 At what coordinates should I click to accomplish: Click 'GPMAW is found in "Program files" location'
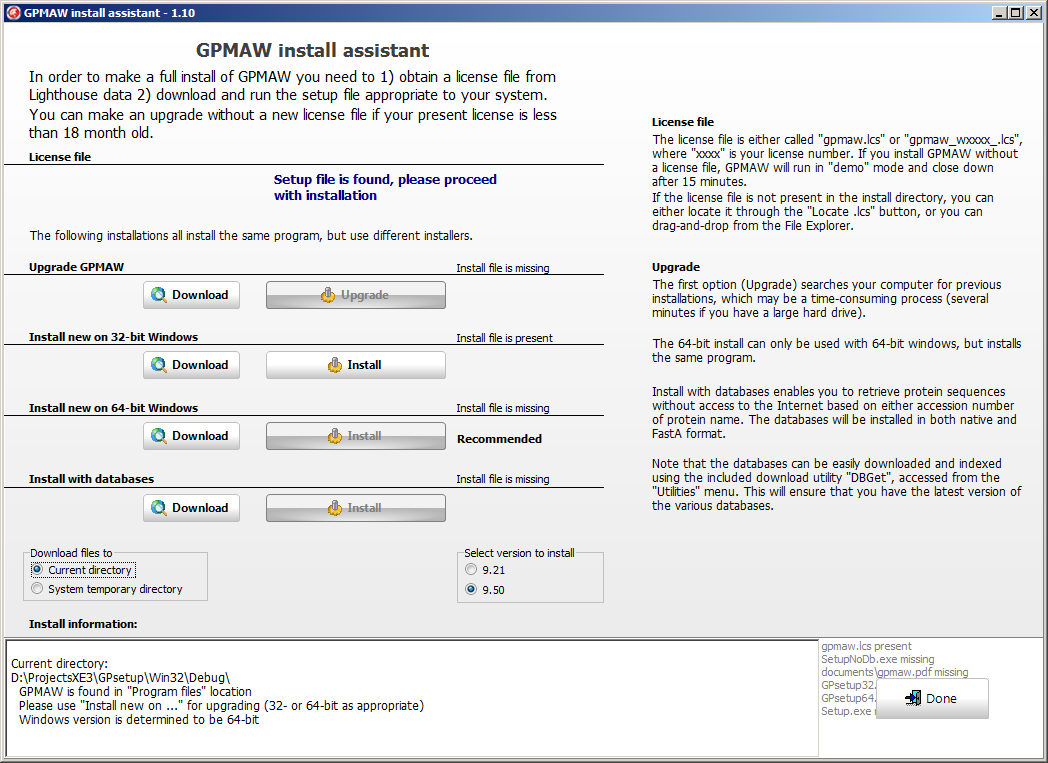tap(136, 692)
